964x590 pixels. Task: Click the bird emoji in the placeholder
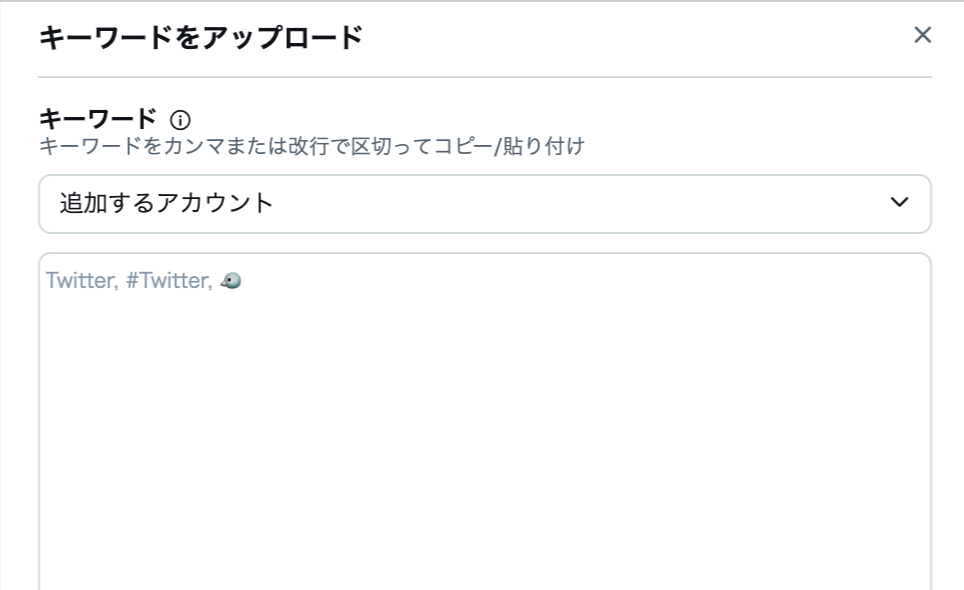pyautogui.click(x=231, y=282)
